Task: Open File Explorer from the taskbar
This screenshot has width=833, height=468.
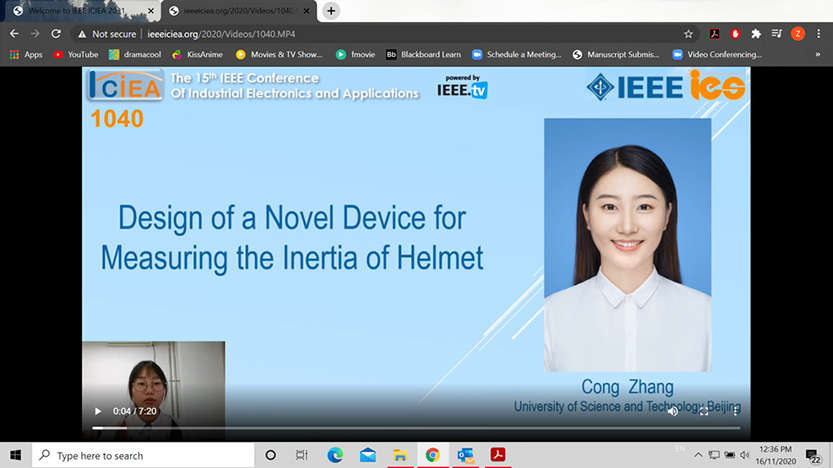Action: click(x=400, y=455)
